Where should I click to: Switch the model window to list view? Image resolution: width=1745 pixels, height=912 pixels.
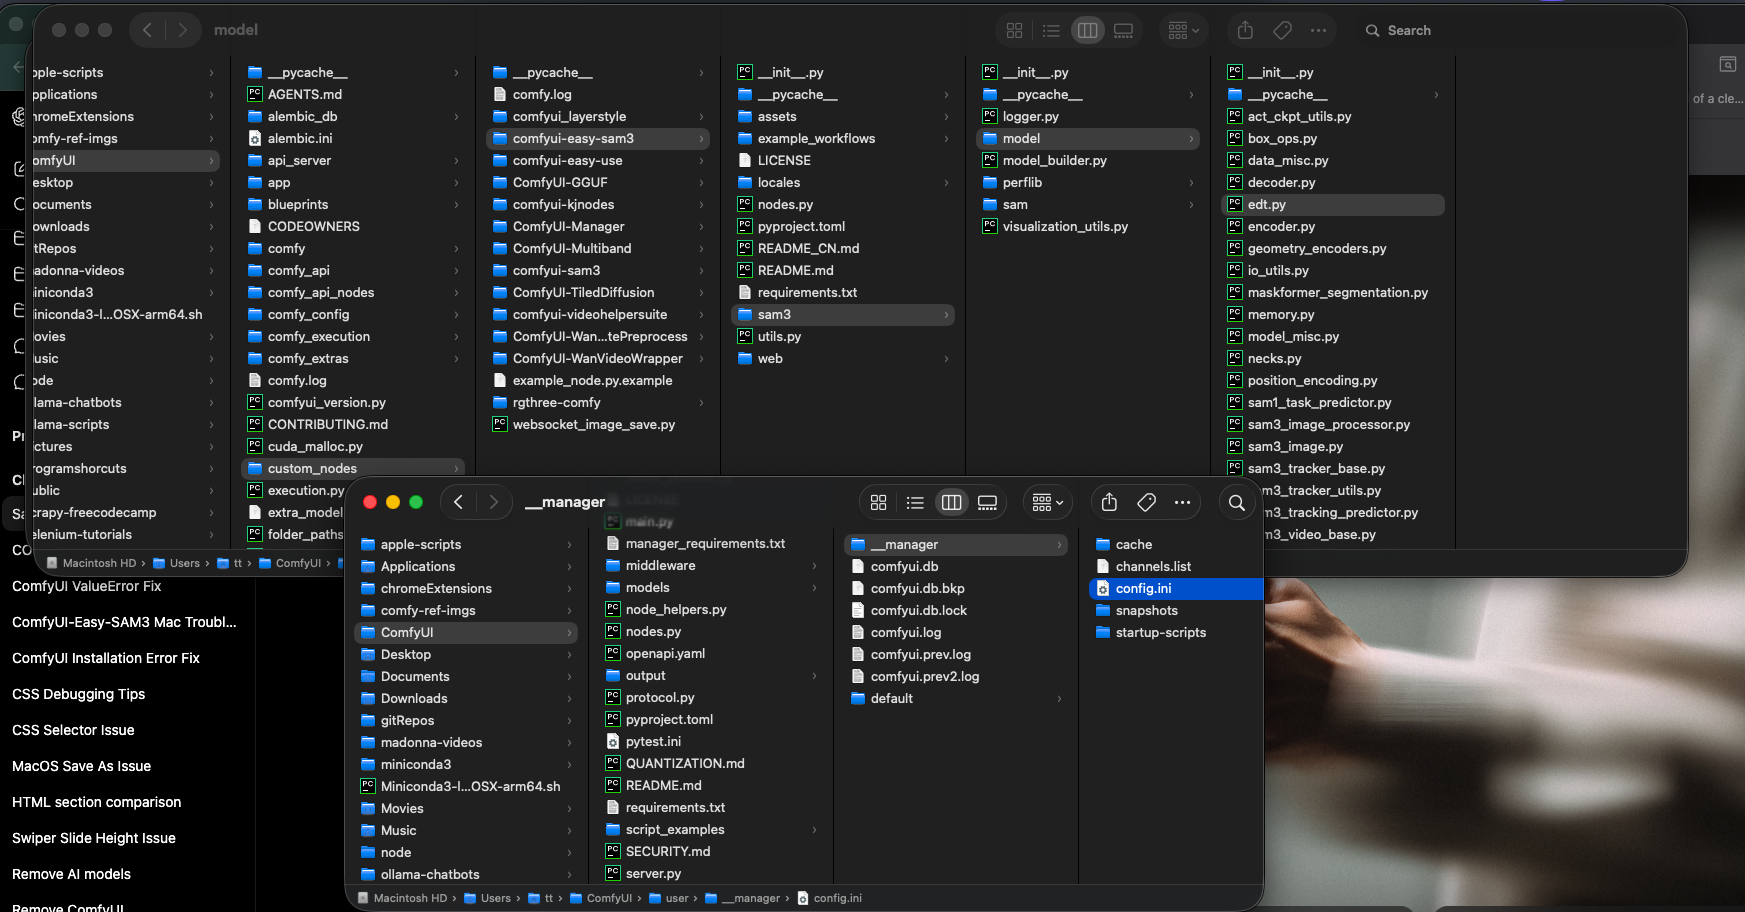tap(1050, 30)
